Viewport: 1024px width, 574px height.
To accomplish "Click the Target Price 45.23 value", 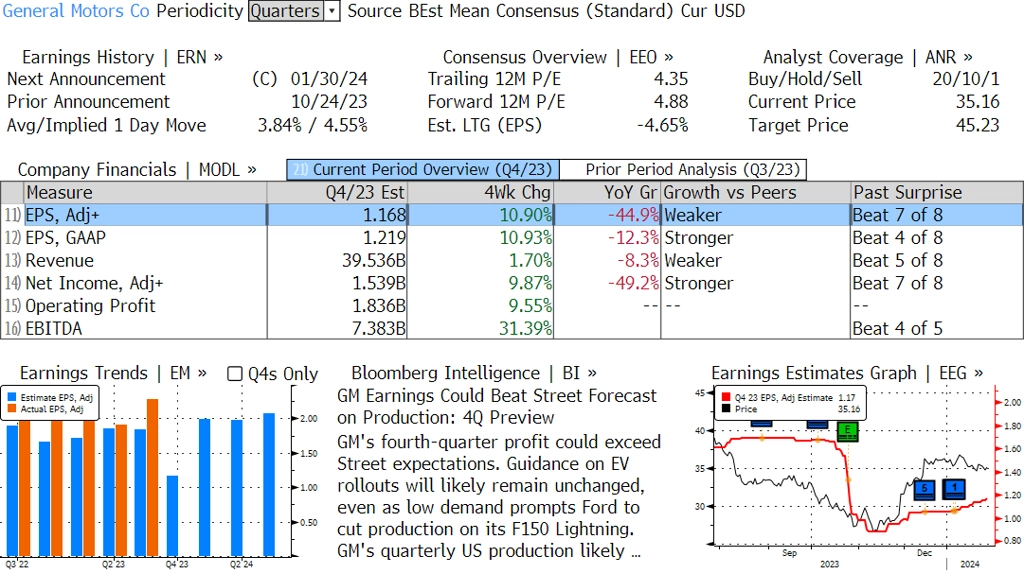I will coord(977,125).
